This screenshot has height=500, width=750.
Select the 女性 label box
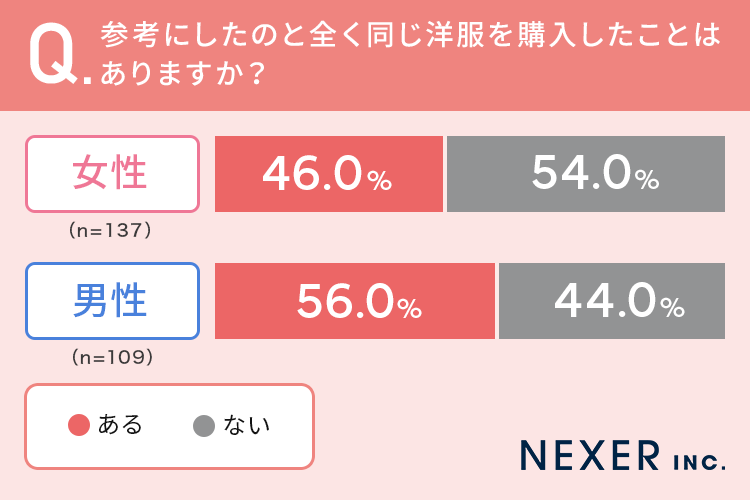[x=111, y=174]
